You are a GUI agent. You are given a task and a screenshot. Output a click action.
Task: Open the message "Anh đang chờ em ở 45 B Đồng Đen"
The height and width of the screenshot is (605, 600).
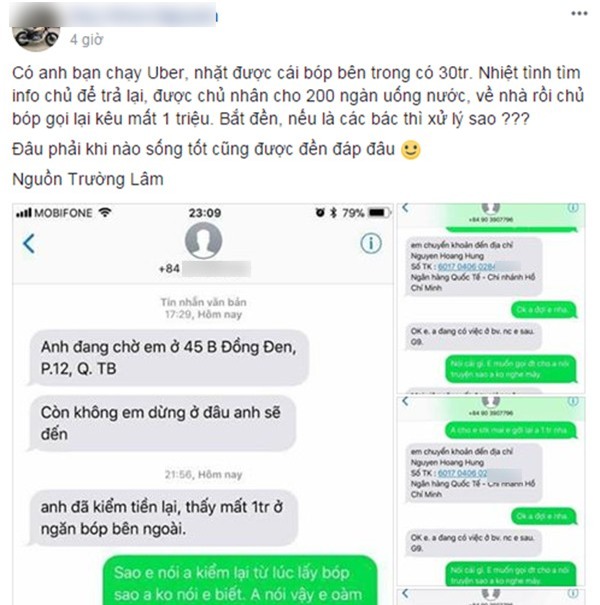point(169,357)
